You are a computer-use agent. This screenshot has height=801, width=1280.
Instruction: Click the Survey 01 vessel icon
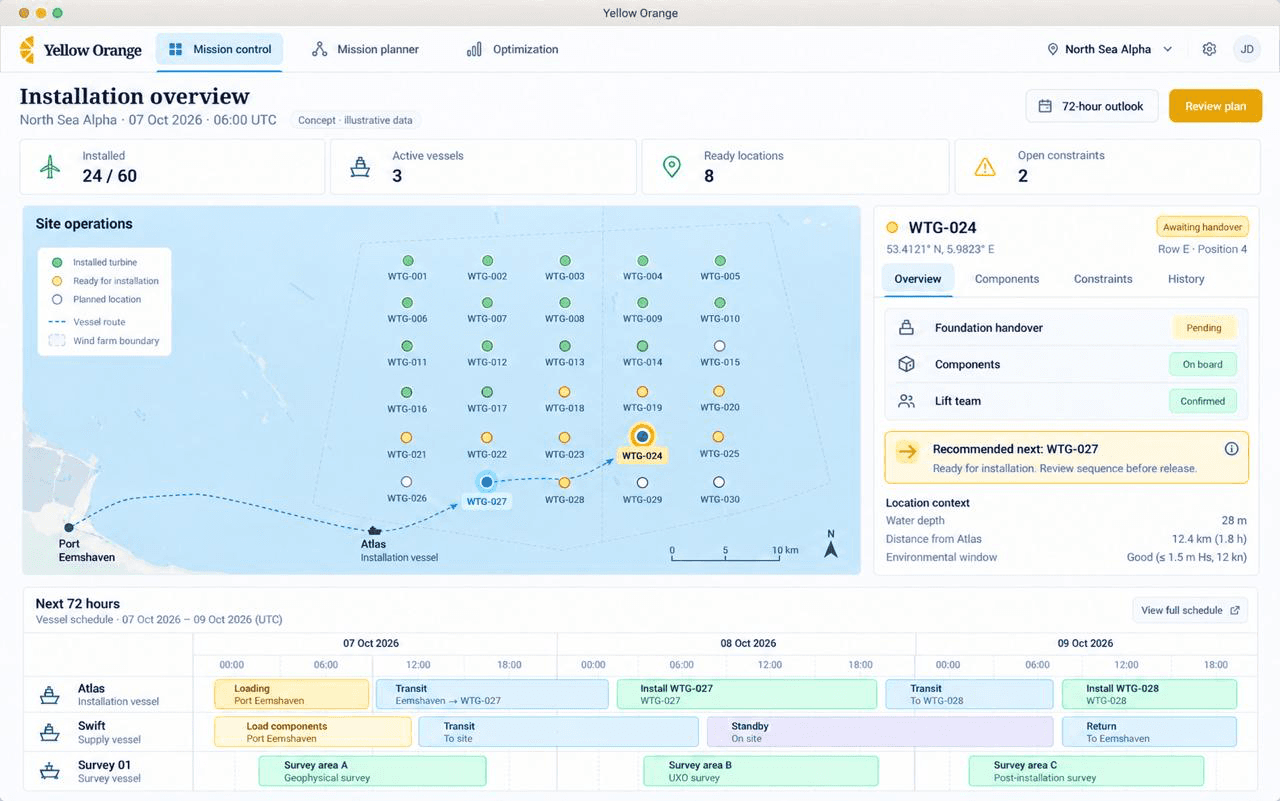tap(49, 771)
